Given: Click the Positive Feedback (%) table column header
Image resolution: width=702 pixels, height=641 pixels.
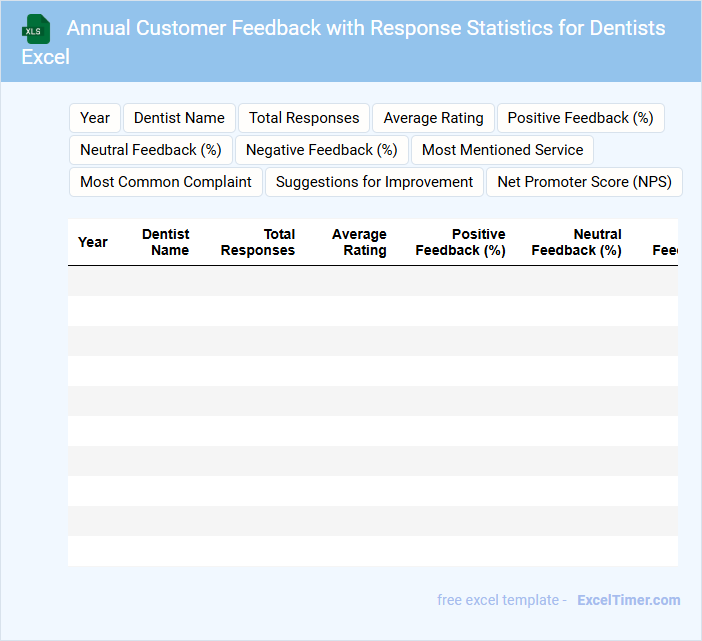Looking at the screenshot, I should click(x=461, y=242).
